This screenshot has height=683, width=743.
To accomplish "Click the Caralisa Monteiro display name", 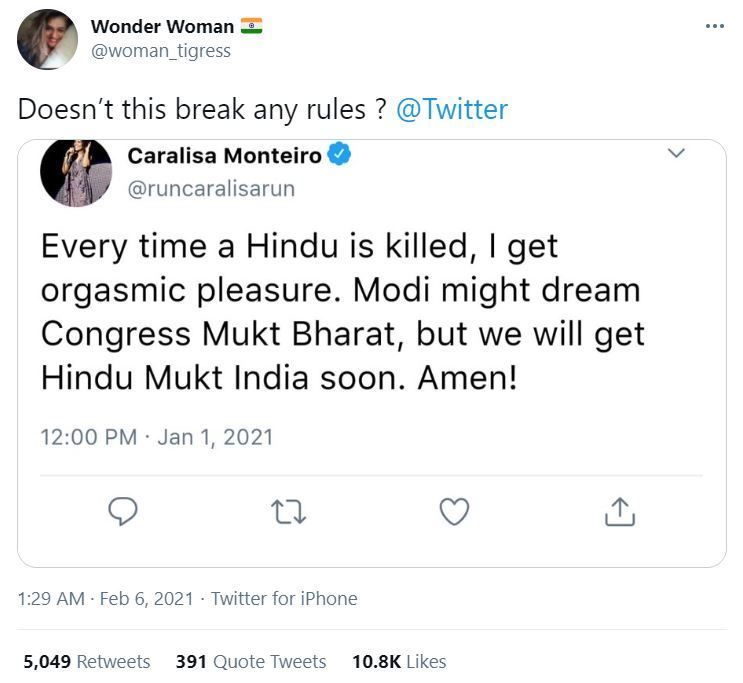I will (x=225, y=156).
